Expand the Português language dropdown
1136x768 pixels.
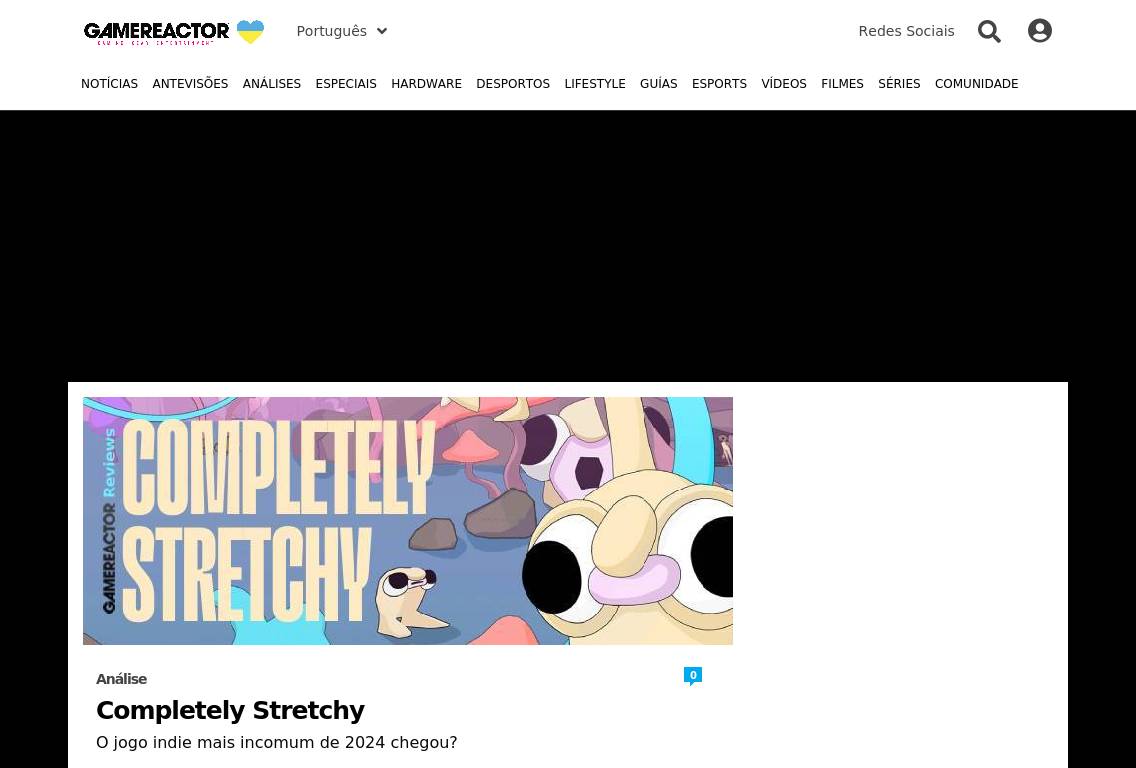pos(342,31)
